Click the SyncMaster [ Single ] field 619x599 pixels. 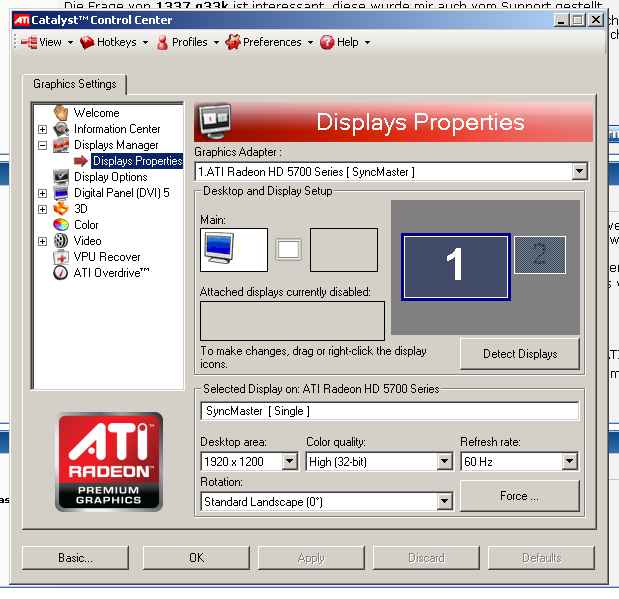(389, 411)
